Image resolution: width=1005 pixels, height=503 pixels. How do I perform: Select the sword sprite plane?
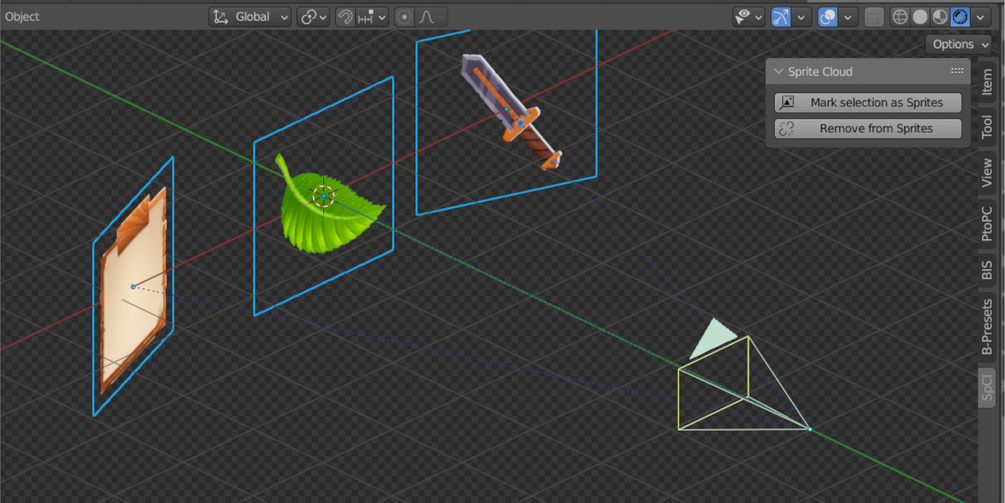click(x=506, y=109)
